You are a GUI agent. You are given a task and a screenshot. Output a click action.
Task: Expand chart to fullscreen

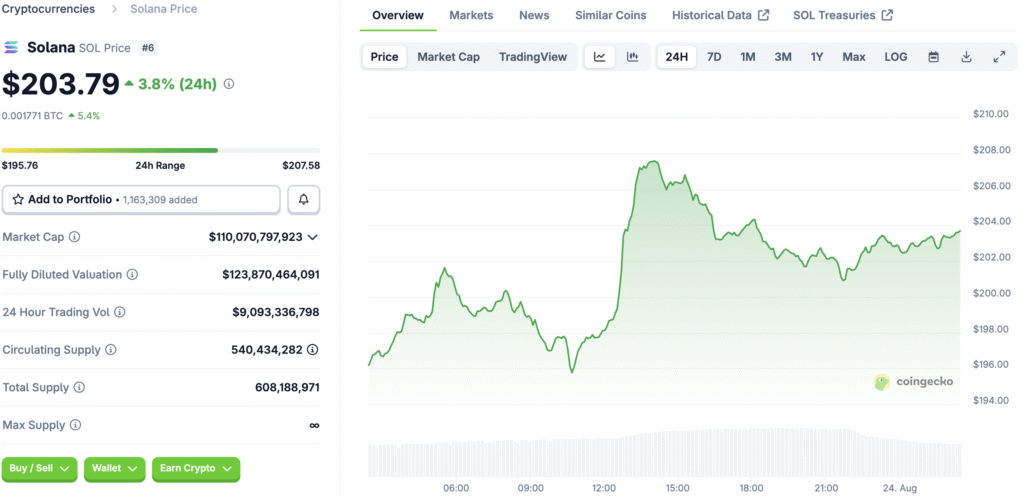tap(999, 57)
